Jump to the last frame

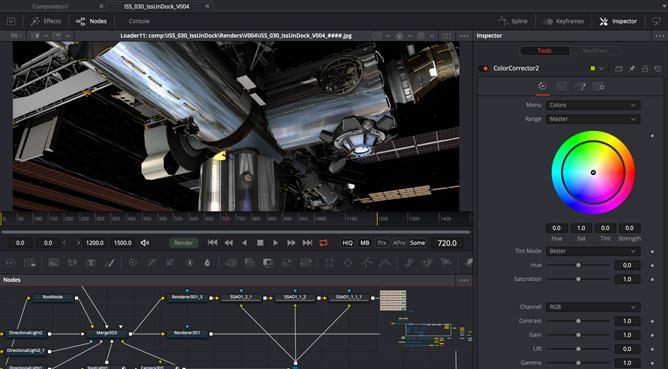coord(307,243)
